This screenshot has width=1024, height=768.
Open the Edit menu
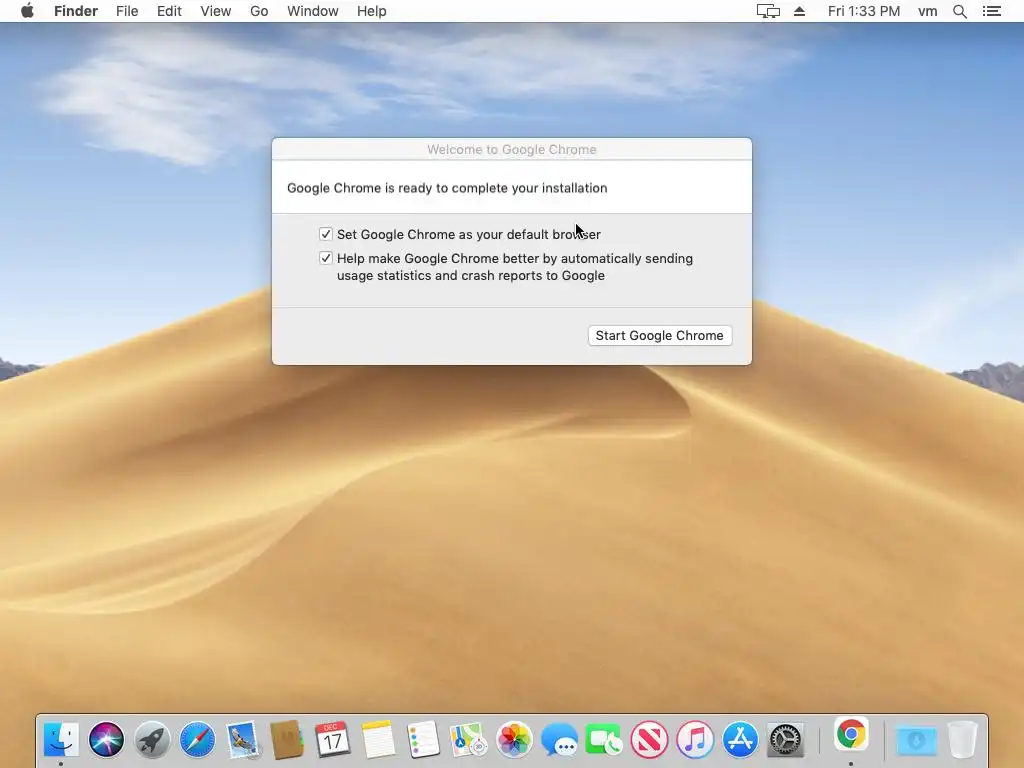tap(169, 11)
